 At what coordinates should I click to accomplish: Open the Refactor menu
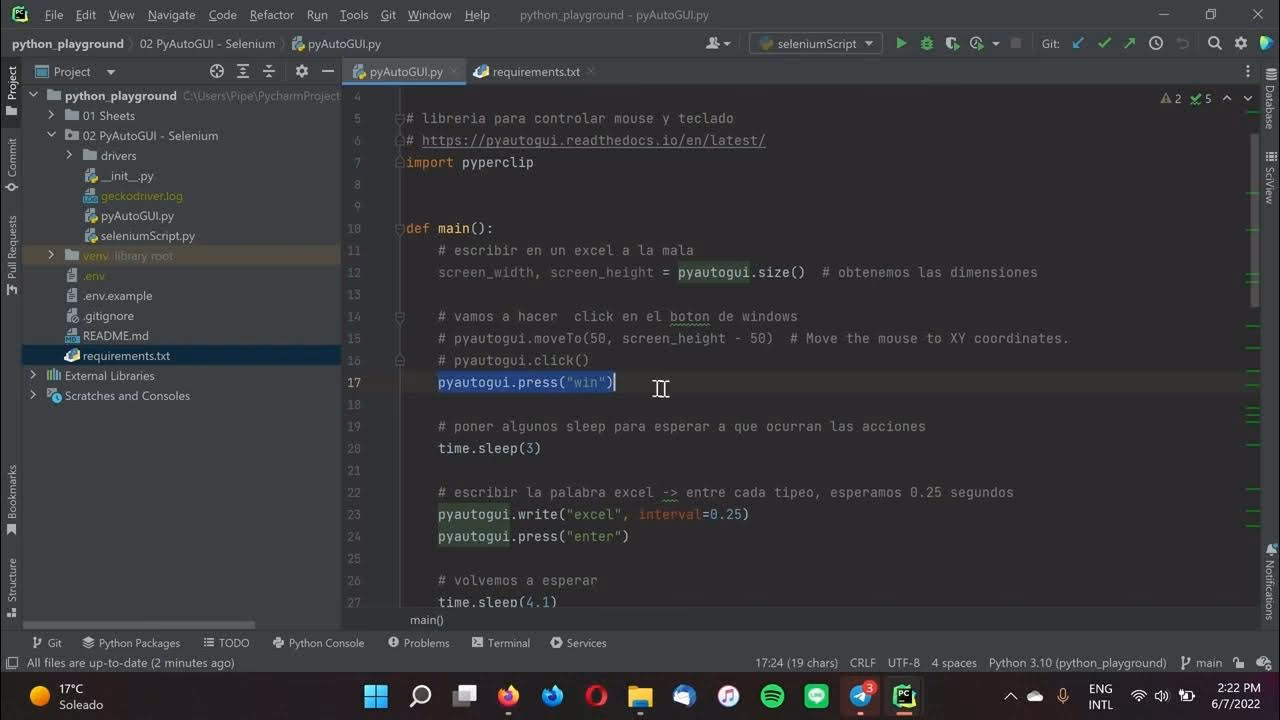271,15
